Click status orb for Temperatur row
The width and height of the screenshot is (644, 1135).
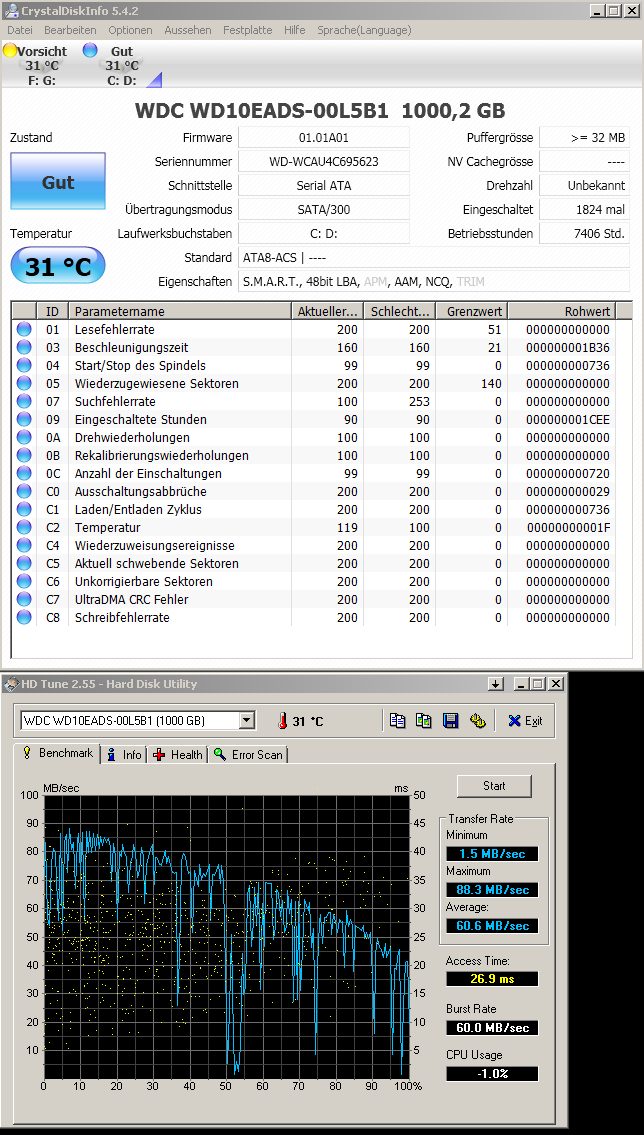tap(24, 528)
